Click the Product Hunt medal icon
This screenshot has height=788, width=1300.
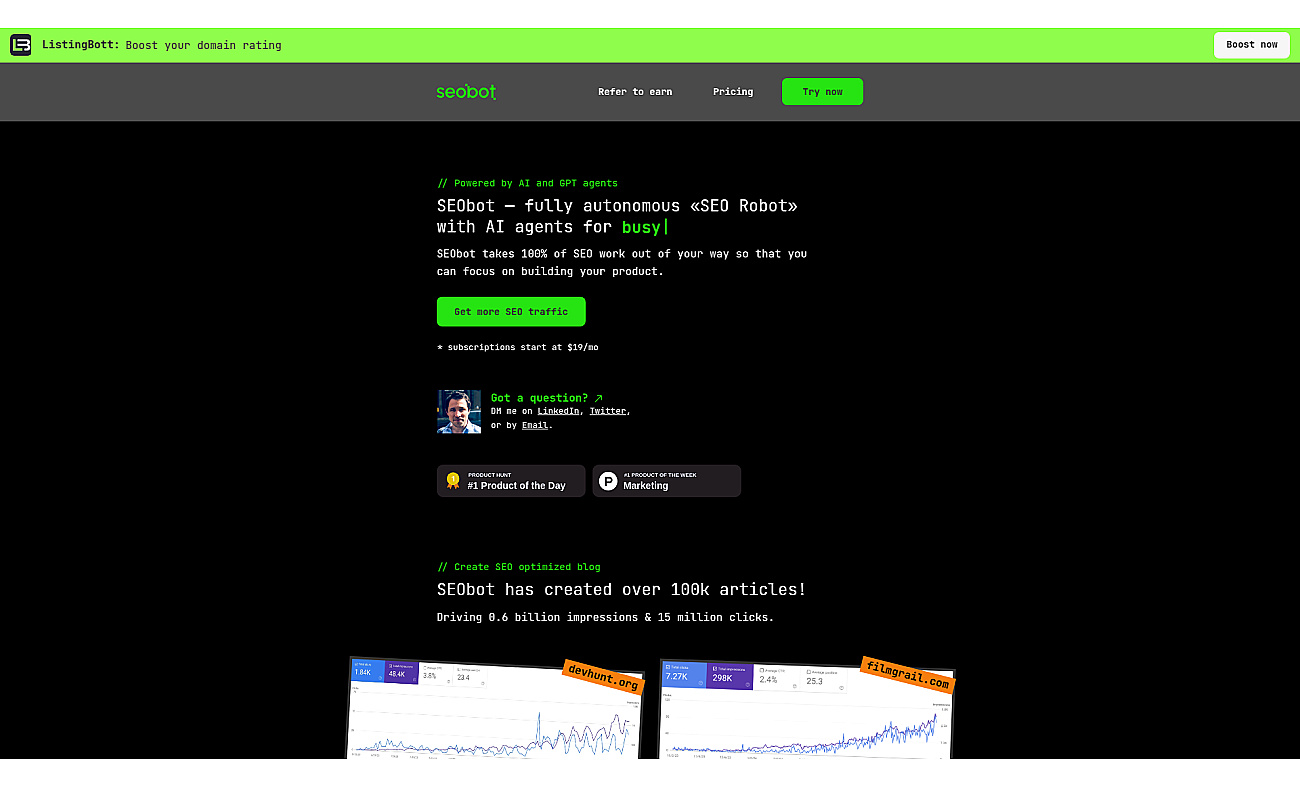tap(453, 481)
